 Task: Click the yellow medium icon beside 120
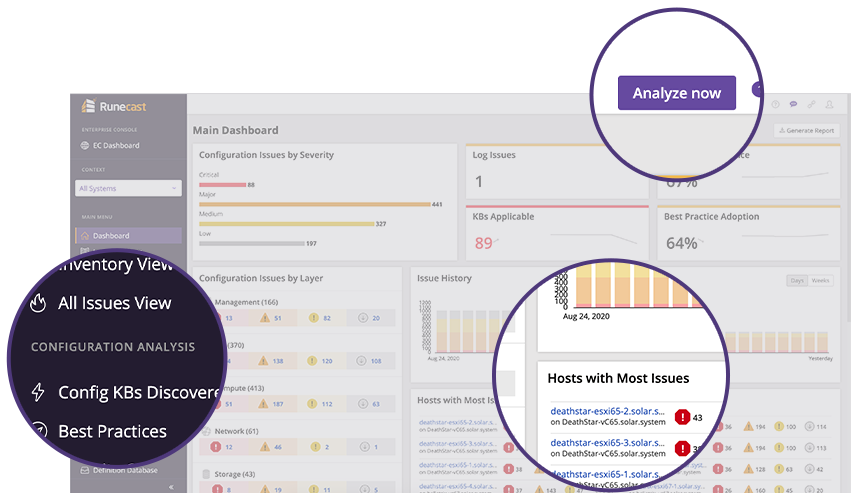pyautogui.click(x=312, y=361)
